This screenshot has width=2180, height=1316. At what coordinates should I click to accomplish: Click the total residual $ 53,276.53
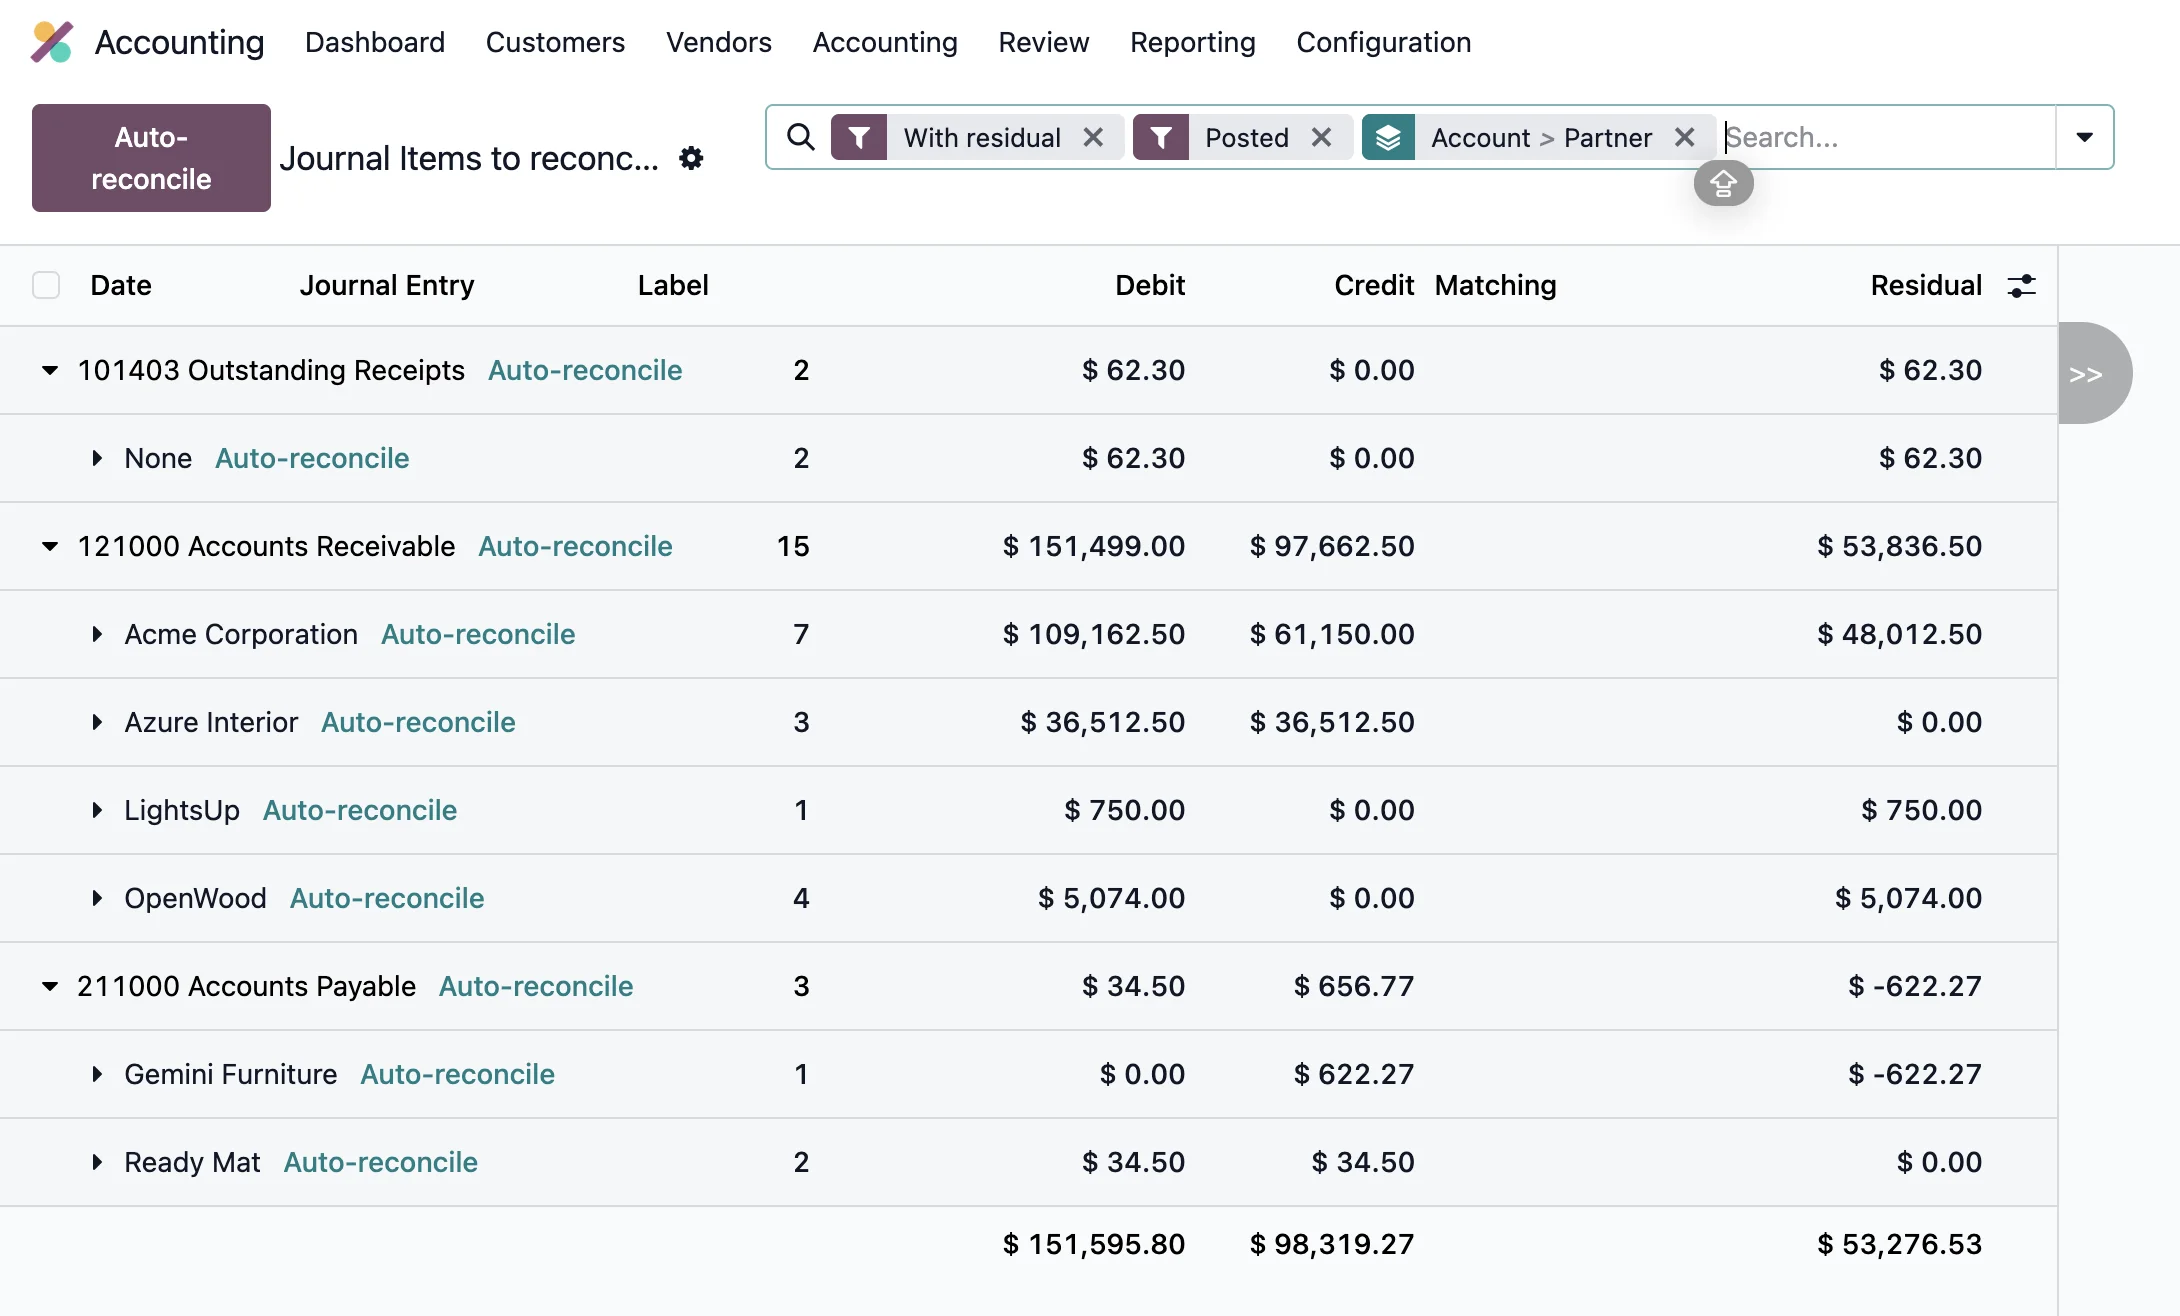point(1899,1244)
